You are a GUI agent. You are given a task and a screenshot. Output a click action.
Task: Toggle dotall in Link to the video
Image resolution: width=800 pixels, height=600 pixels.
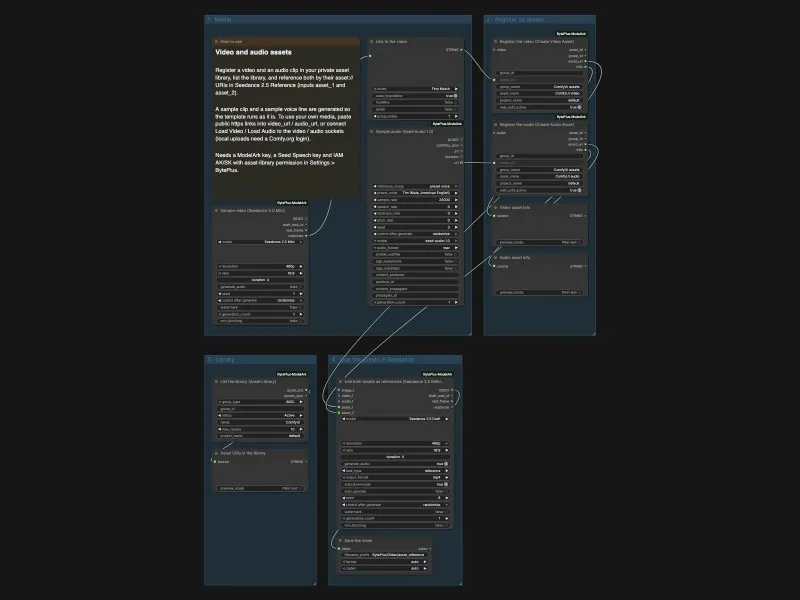click(415, 109)
